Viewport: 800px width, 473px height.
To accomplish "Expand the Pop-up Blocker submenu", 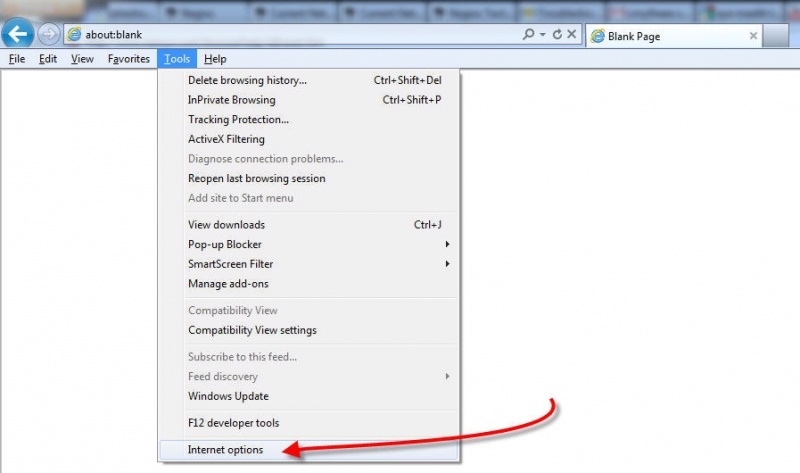I will pyautogui.click(x=308, y=244).
